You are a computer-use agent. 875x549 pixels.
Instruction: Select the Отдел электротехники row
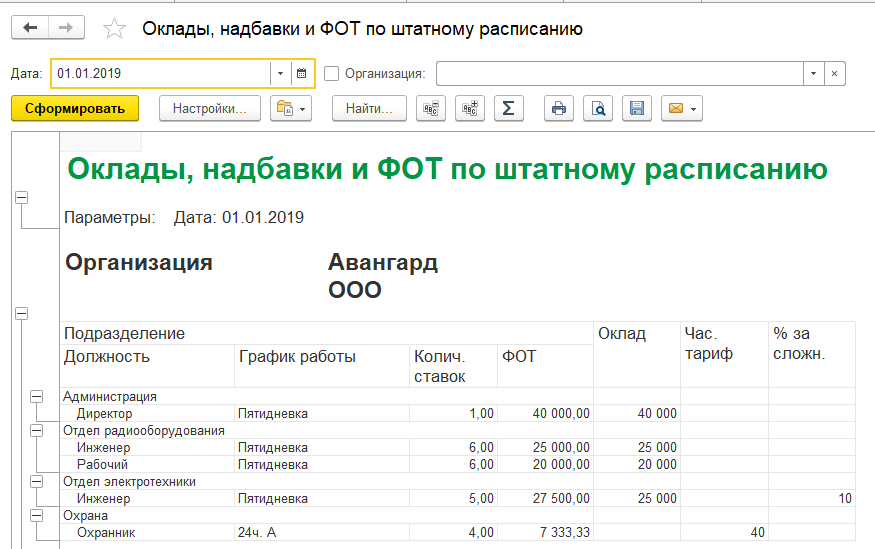(x=326, y=481)
